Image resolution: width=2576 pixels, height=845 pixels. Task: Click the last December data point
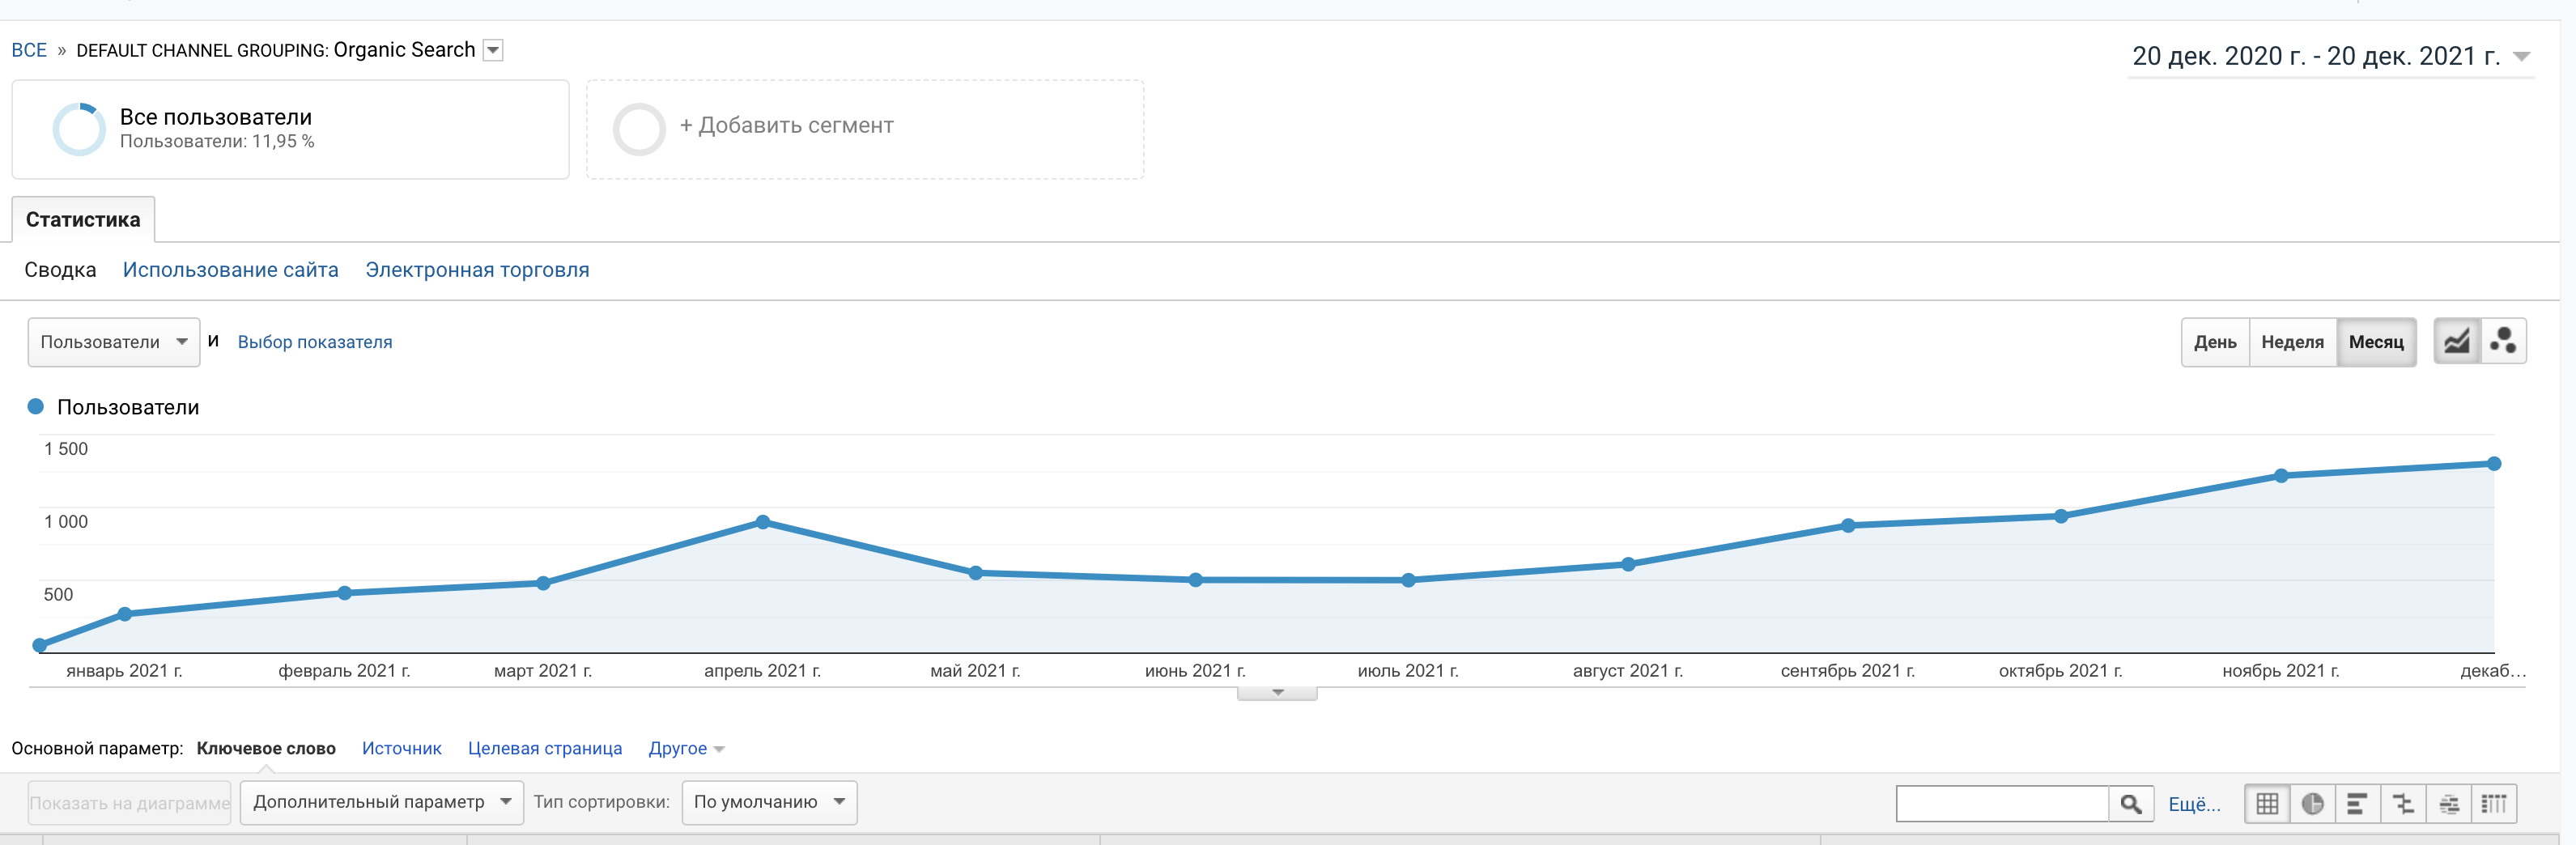(x=2494, y=464)
